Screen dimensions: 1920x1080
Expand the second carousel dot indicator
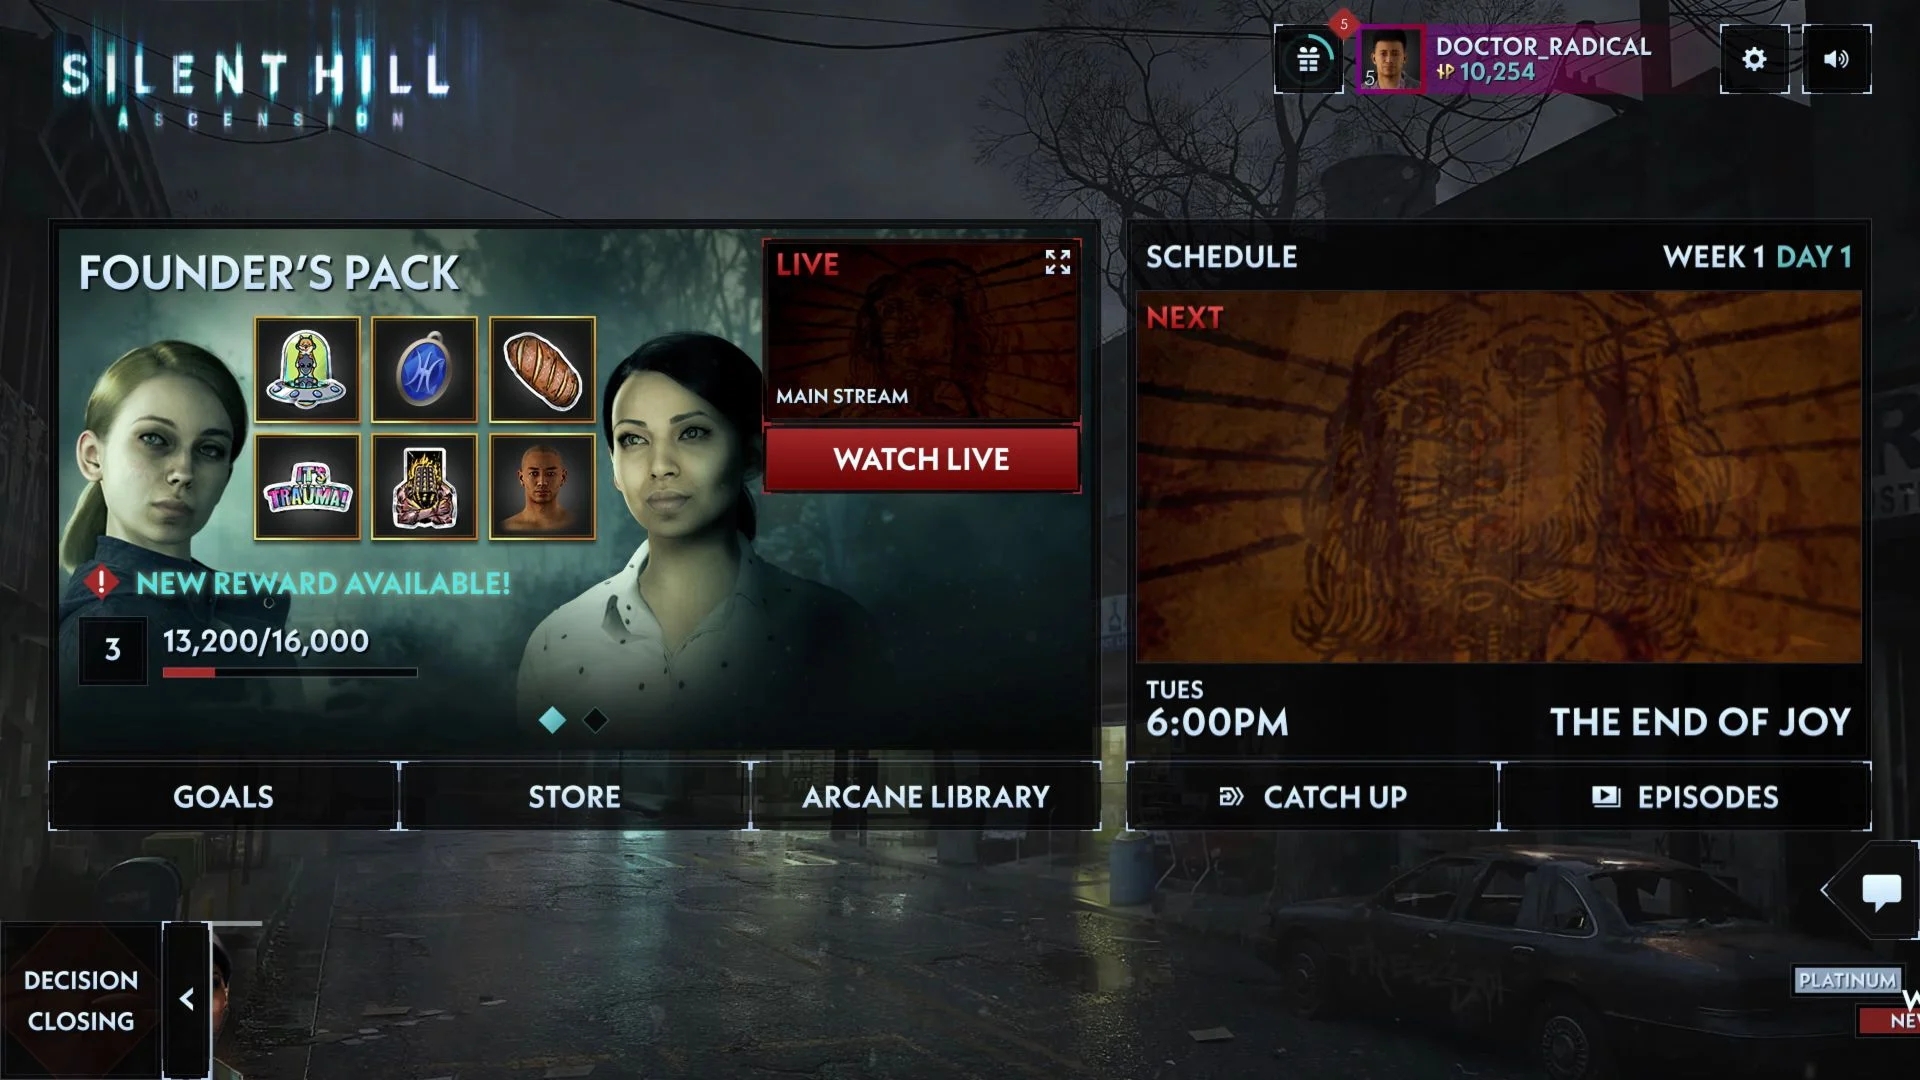click(595, 717)
